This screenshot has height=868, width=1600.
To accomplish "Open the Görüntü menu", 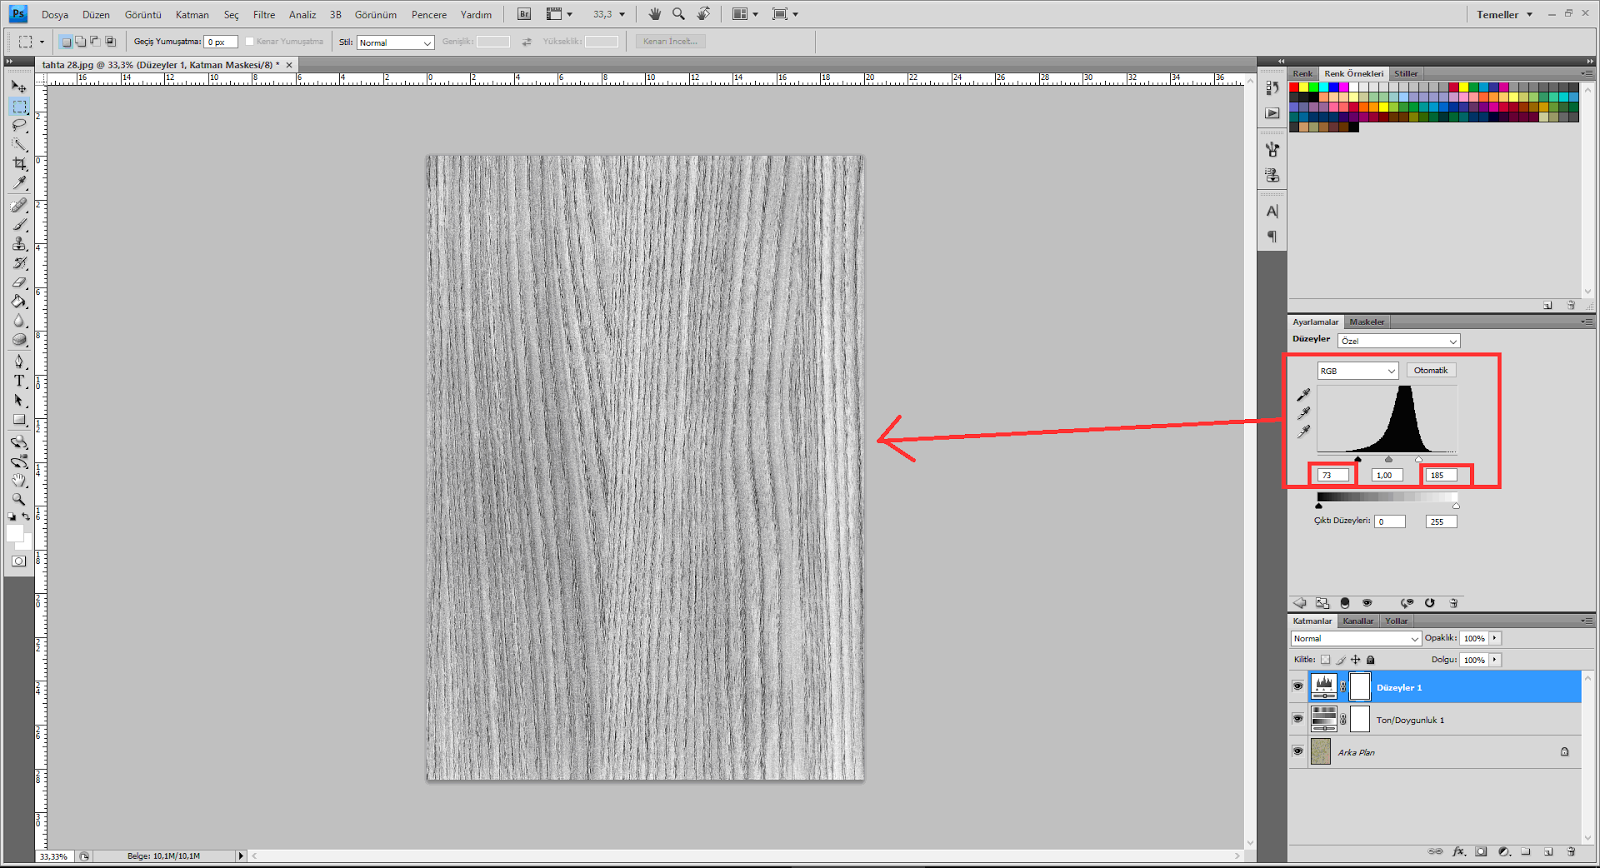I will (143, 14).
